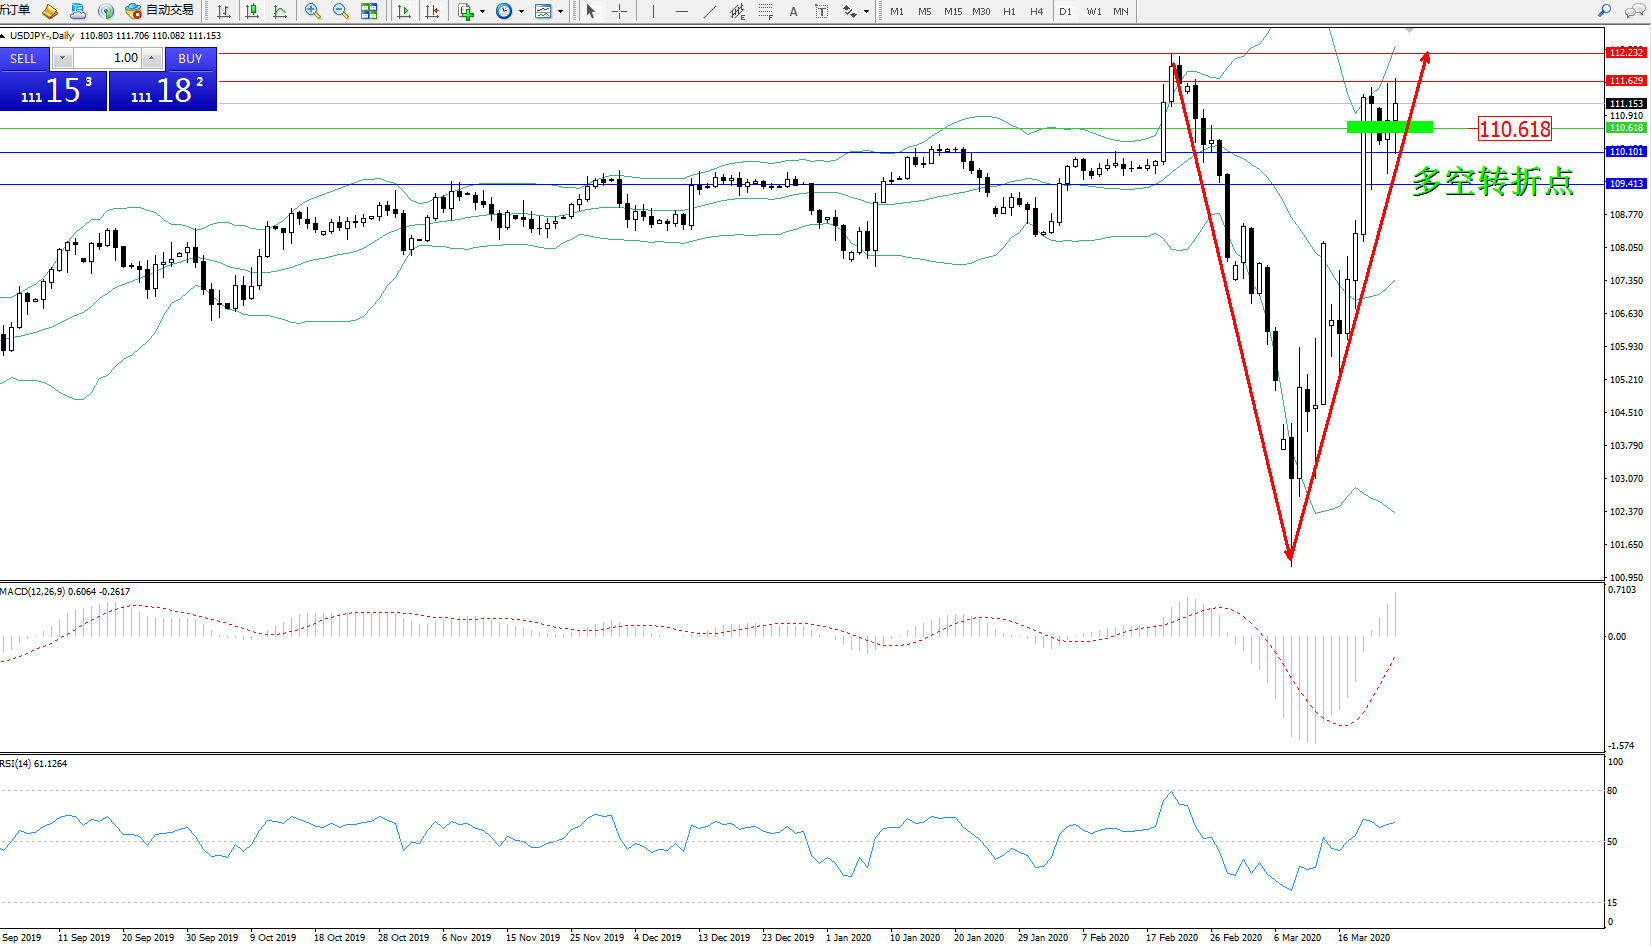Click the Zoom Out magnifier icon
This screenshot has height=946, width=1651.
[x=341, y=11]
